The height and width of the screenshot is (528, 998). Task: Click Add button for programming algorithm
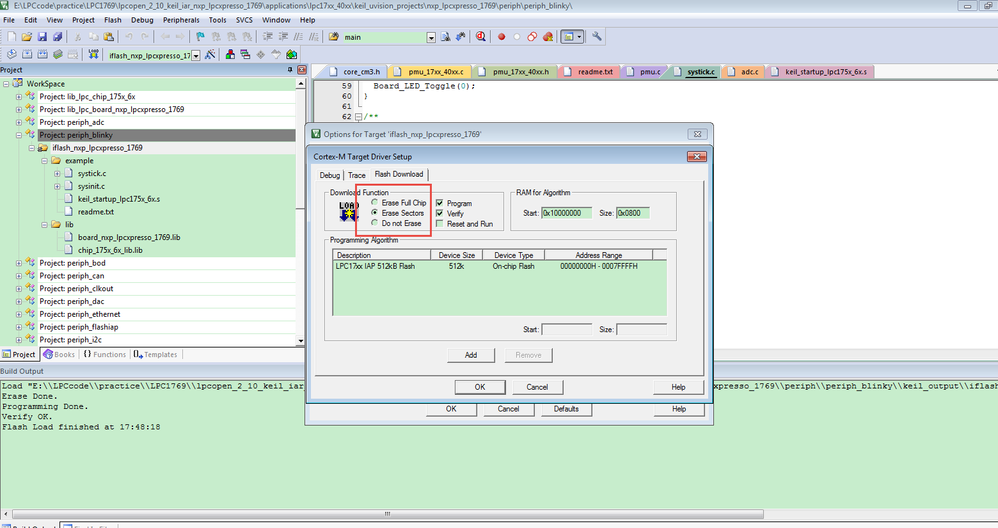point(471,355)
